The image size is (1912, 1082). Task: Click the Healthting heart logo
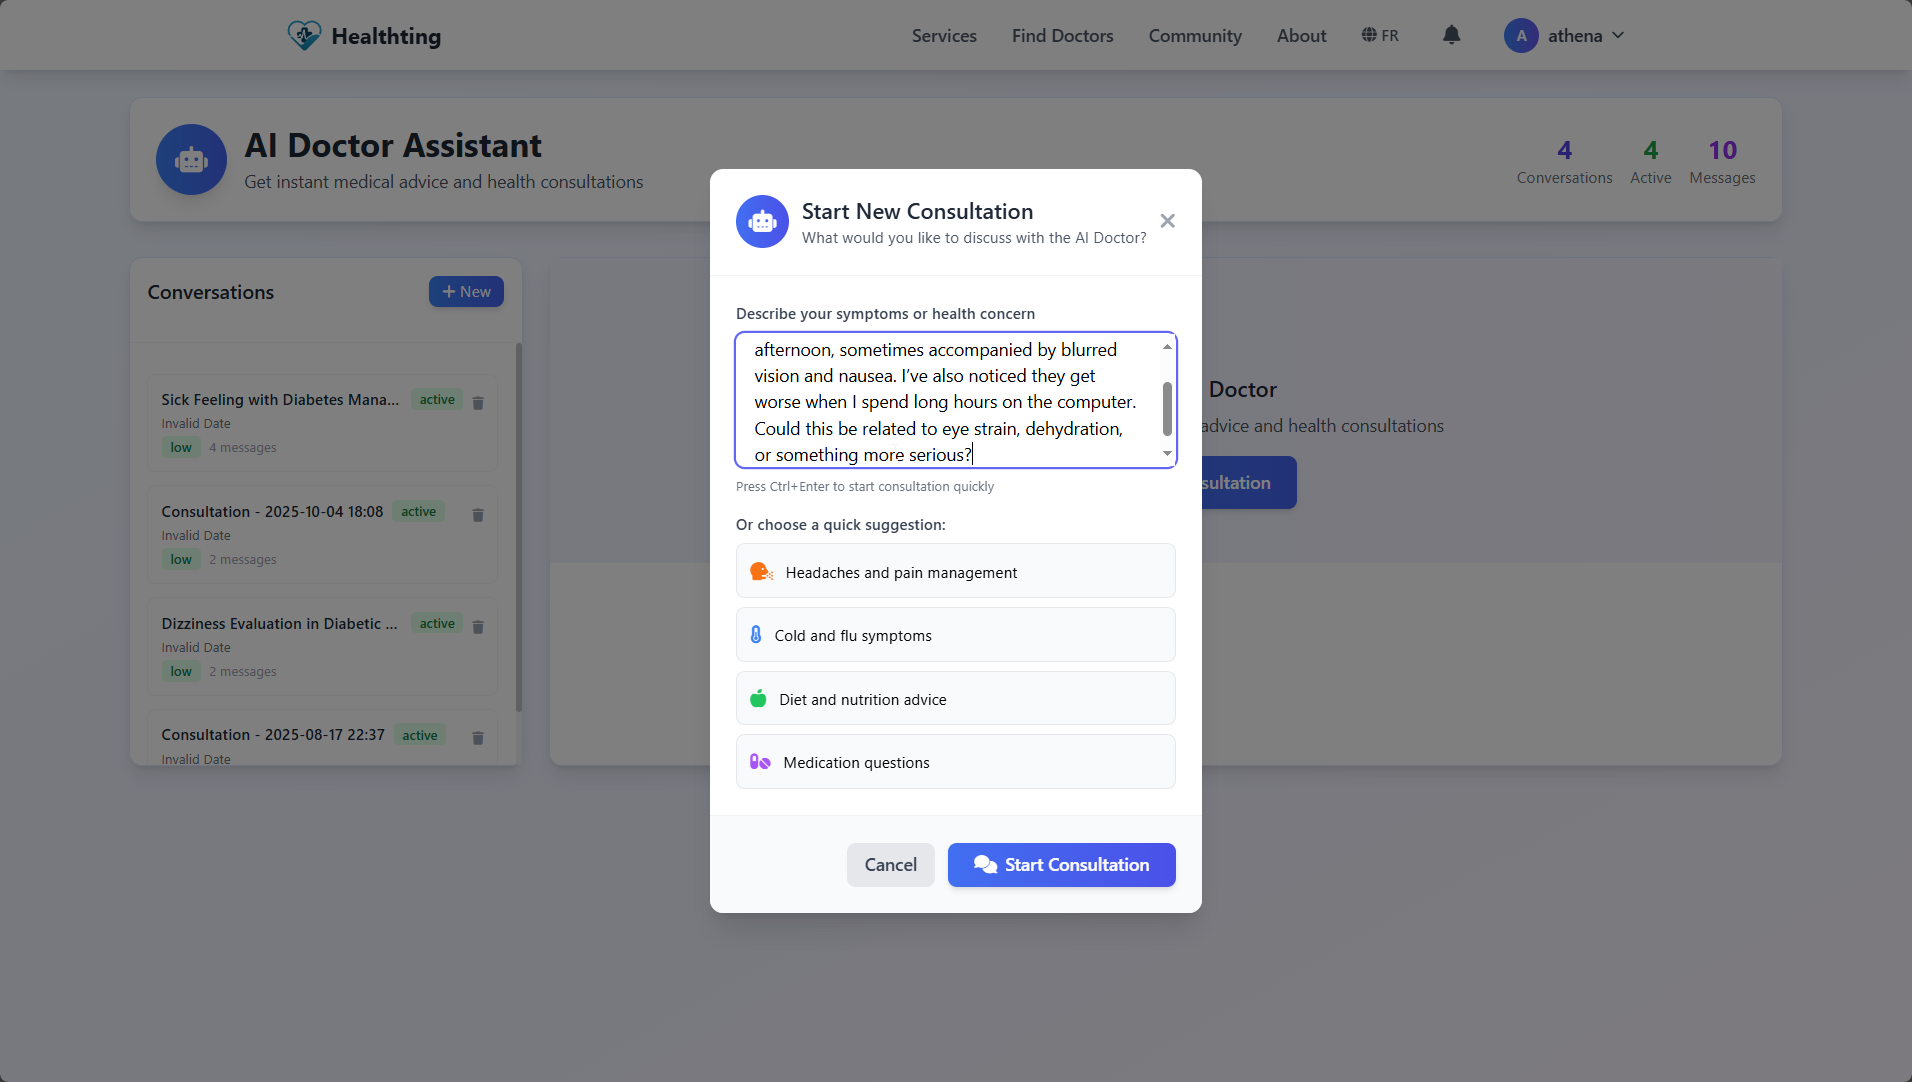[305, 34]
